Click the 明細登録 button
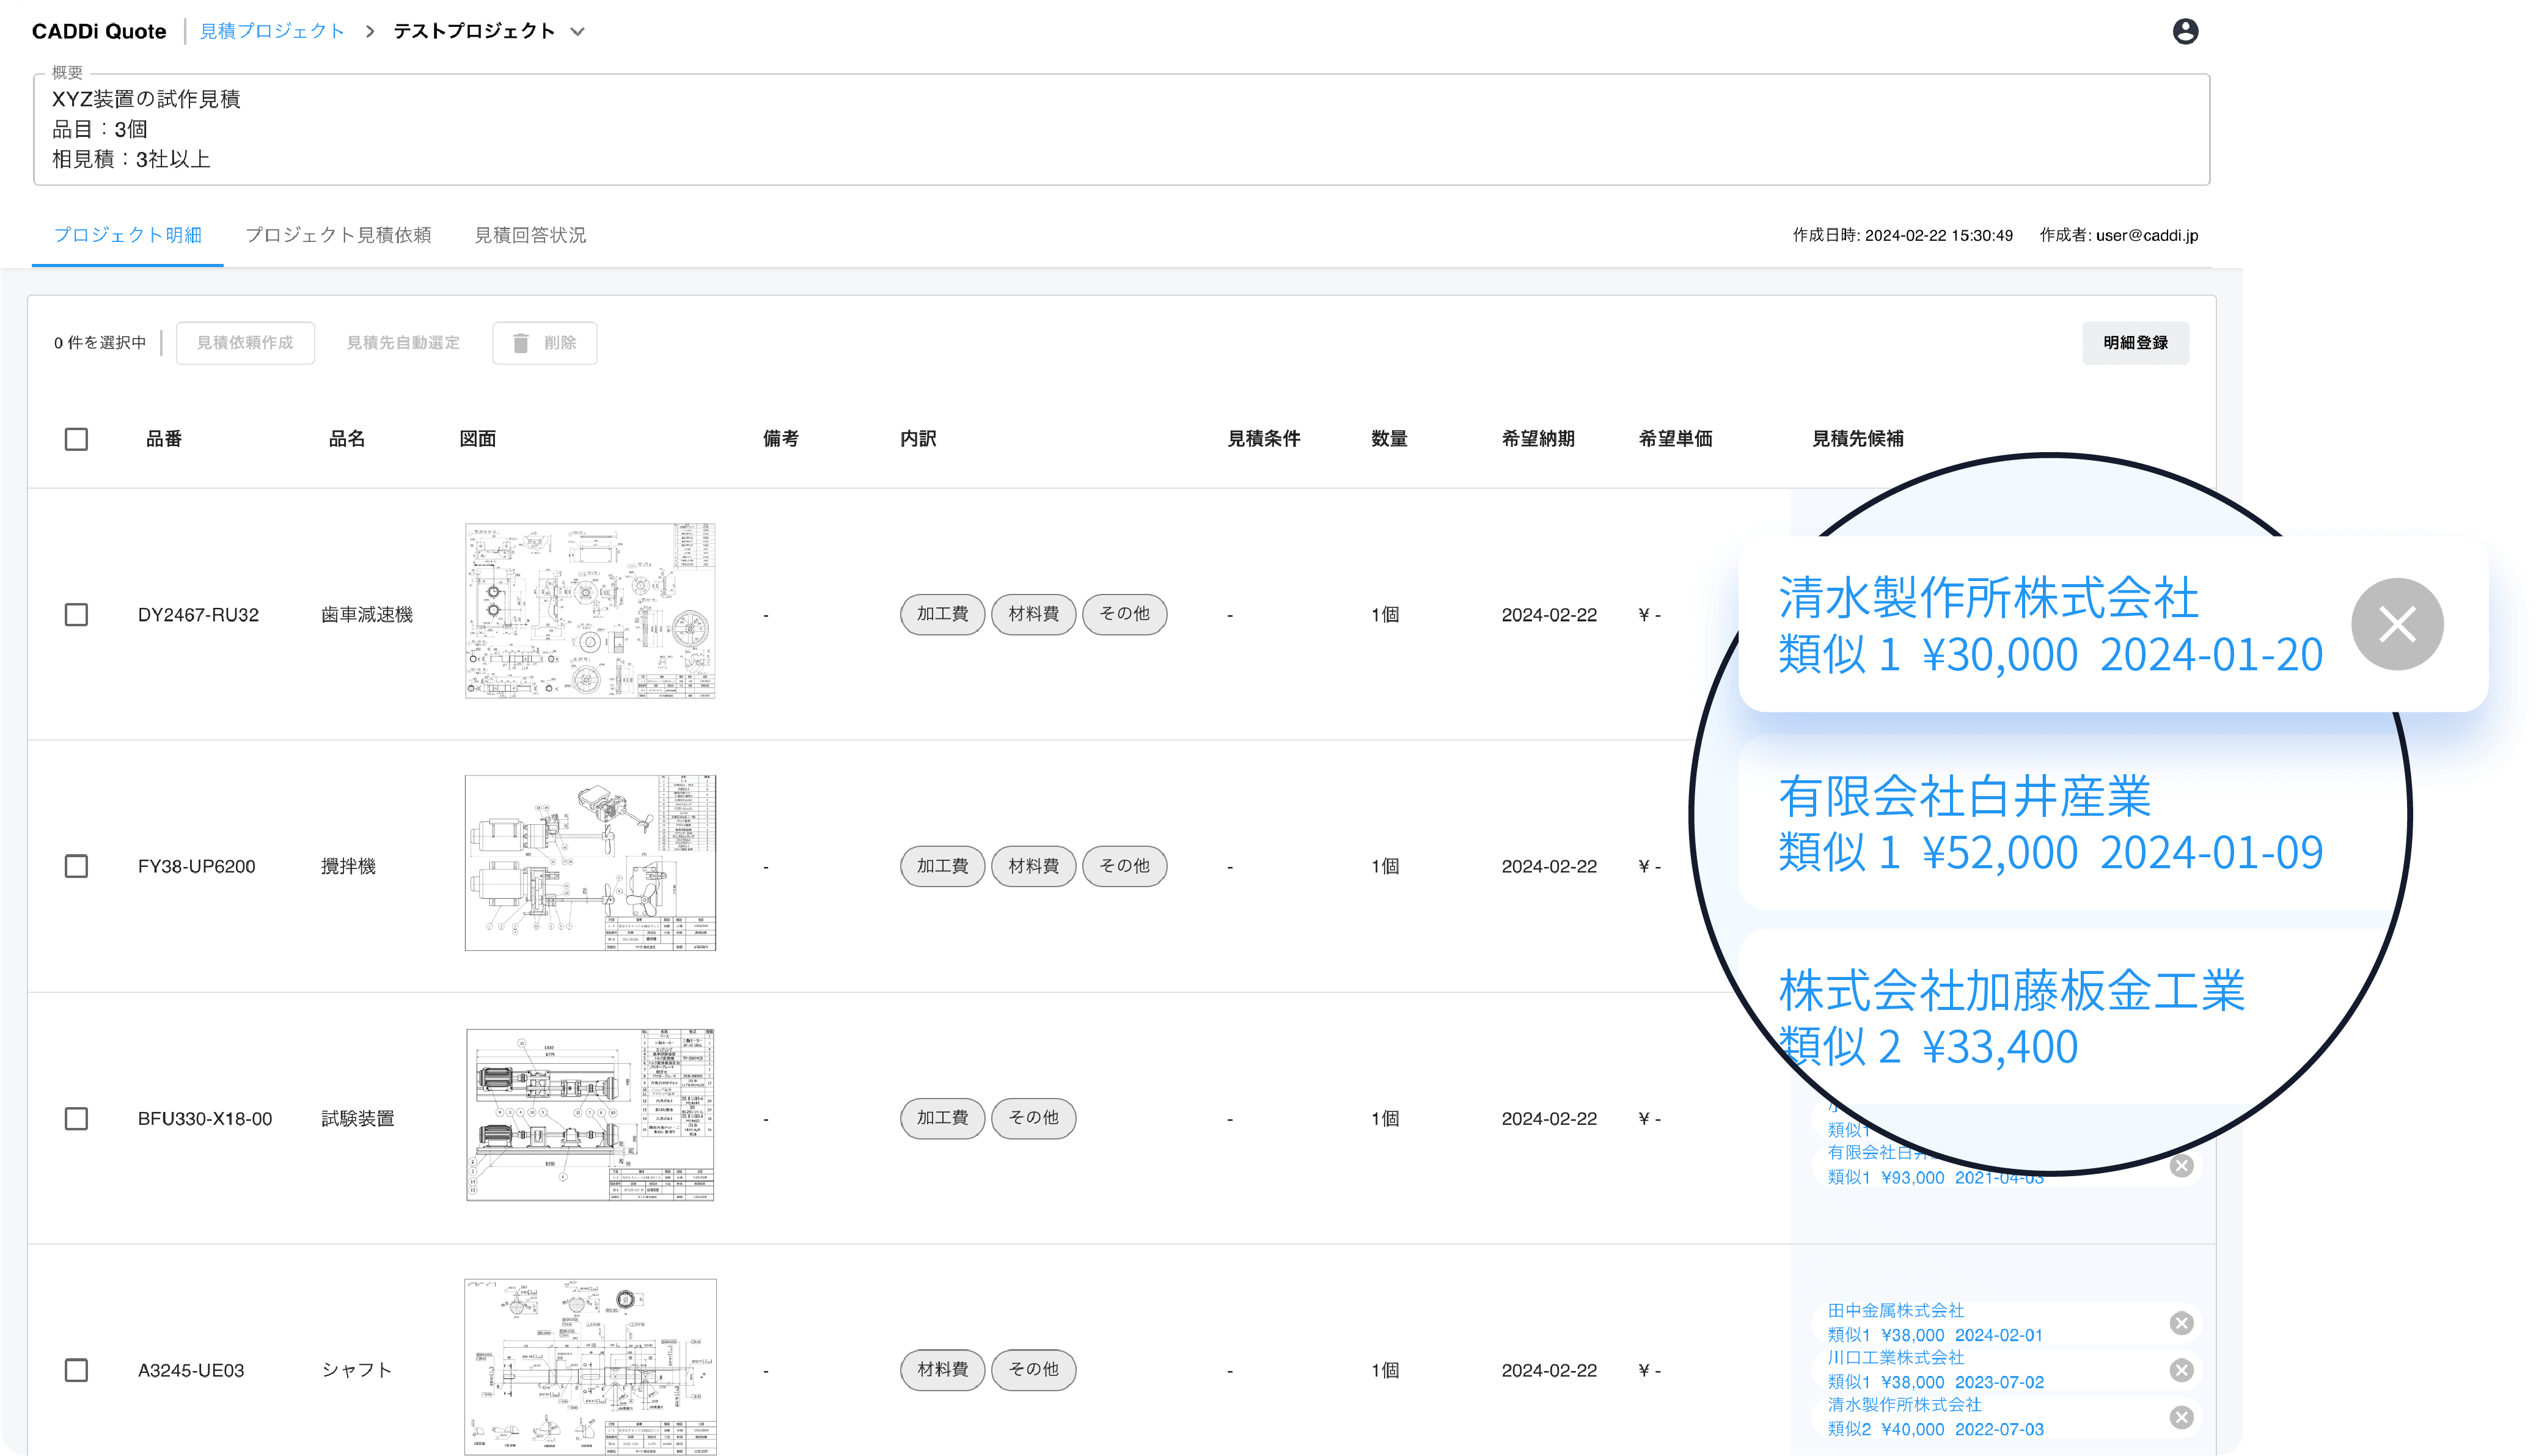Image resolution: width=2536 pixels, height=1456 pixels. coord(2135,343)
